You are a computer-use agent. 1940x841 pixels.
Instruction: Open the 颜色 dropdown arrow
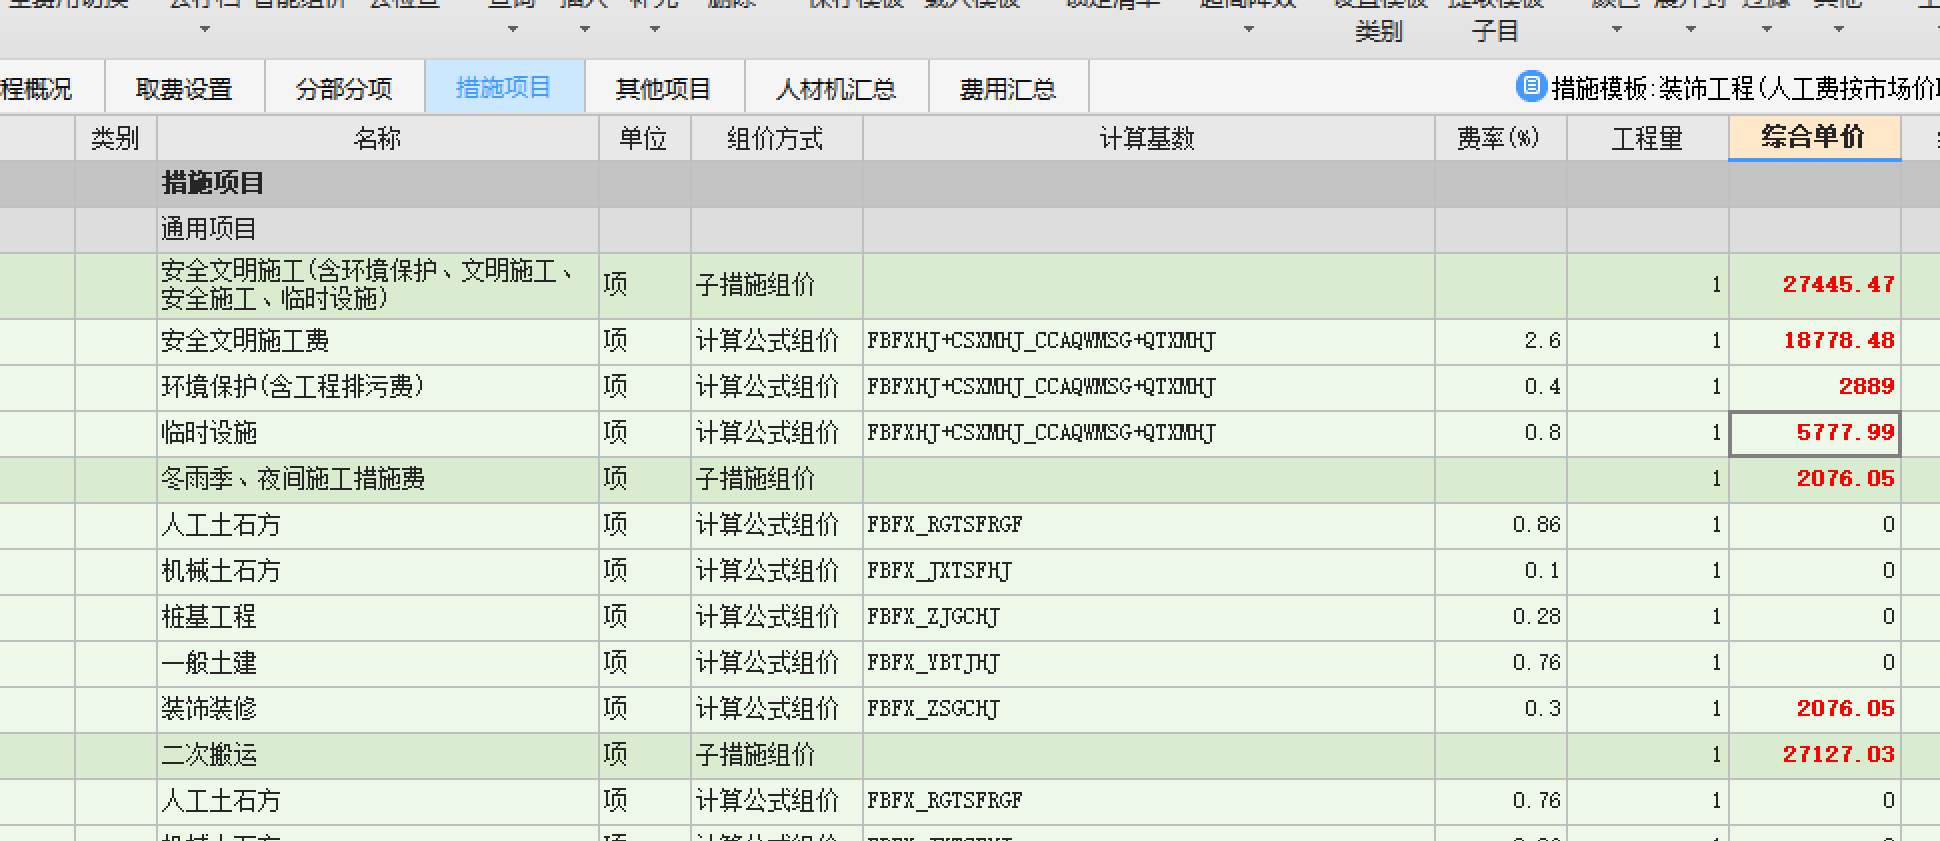1616,29
